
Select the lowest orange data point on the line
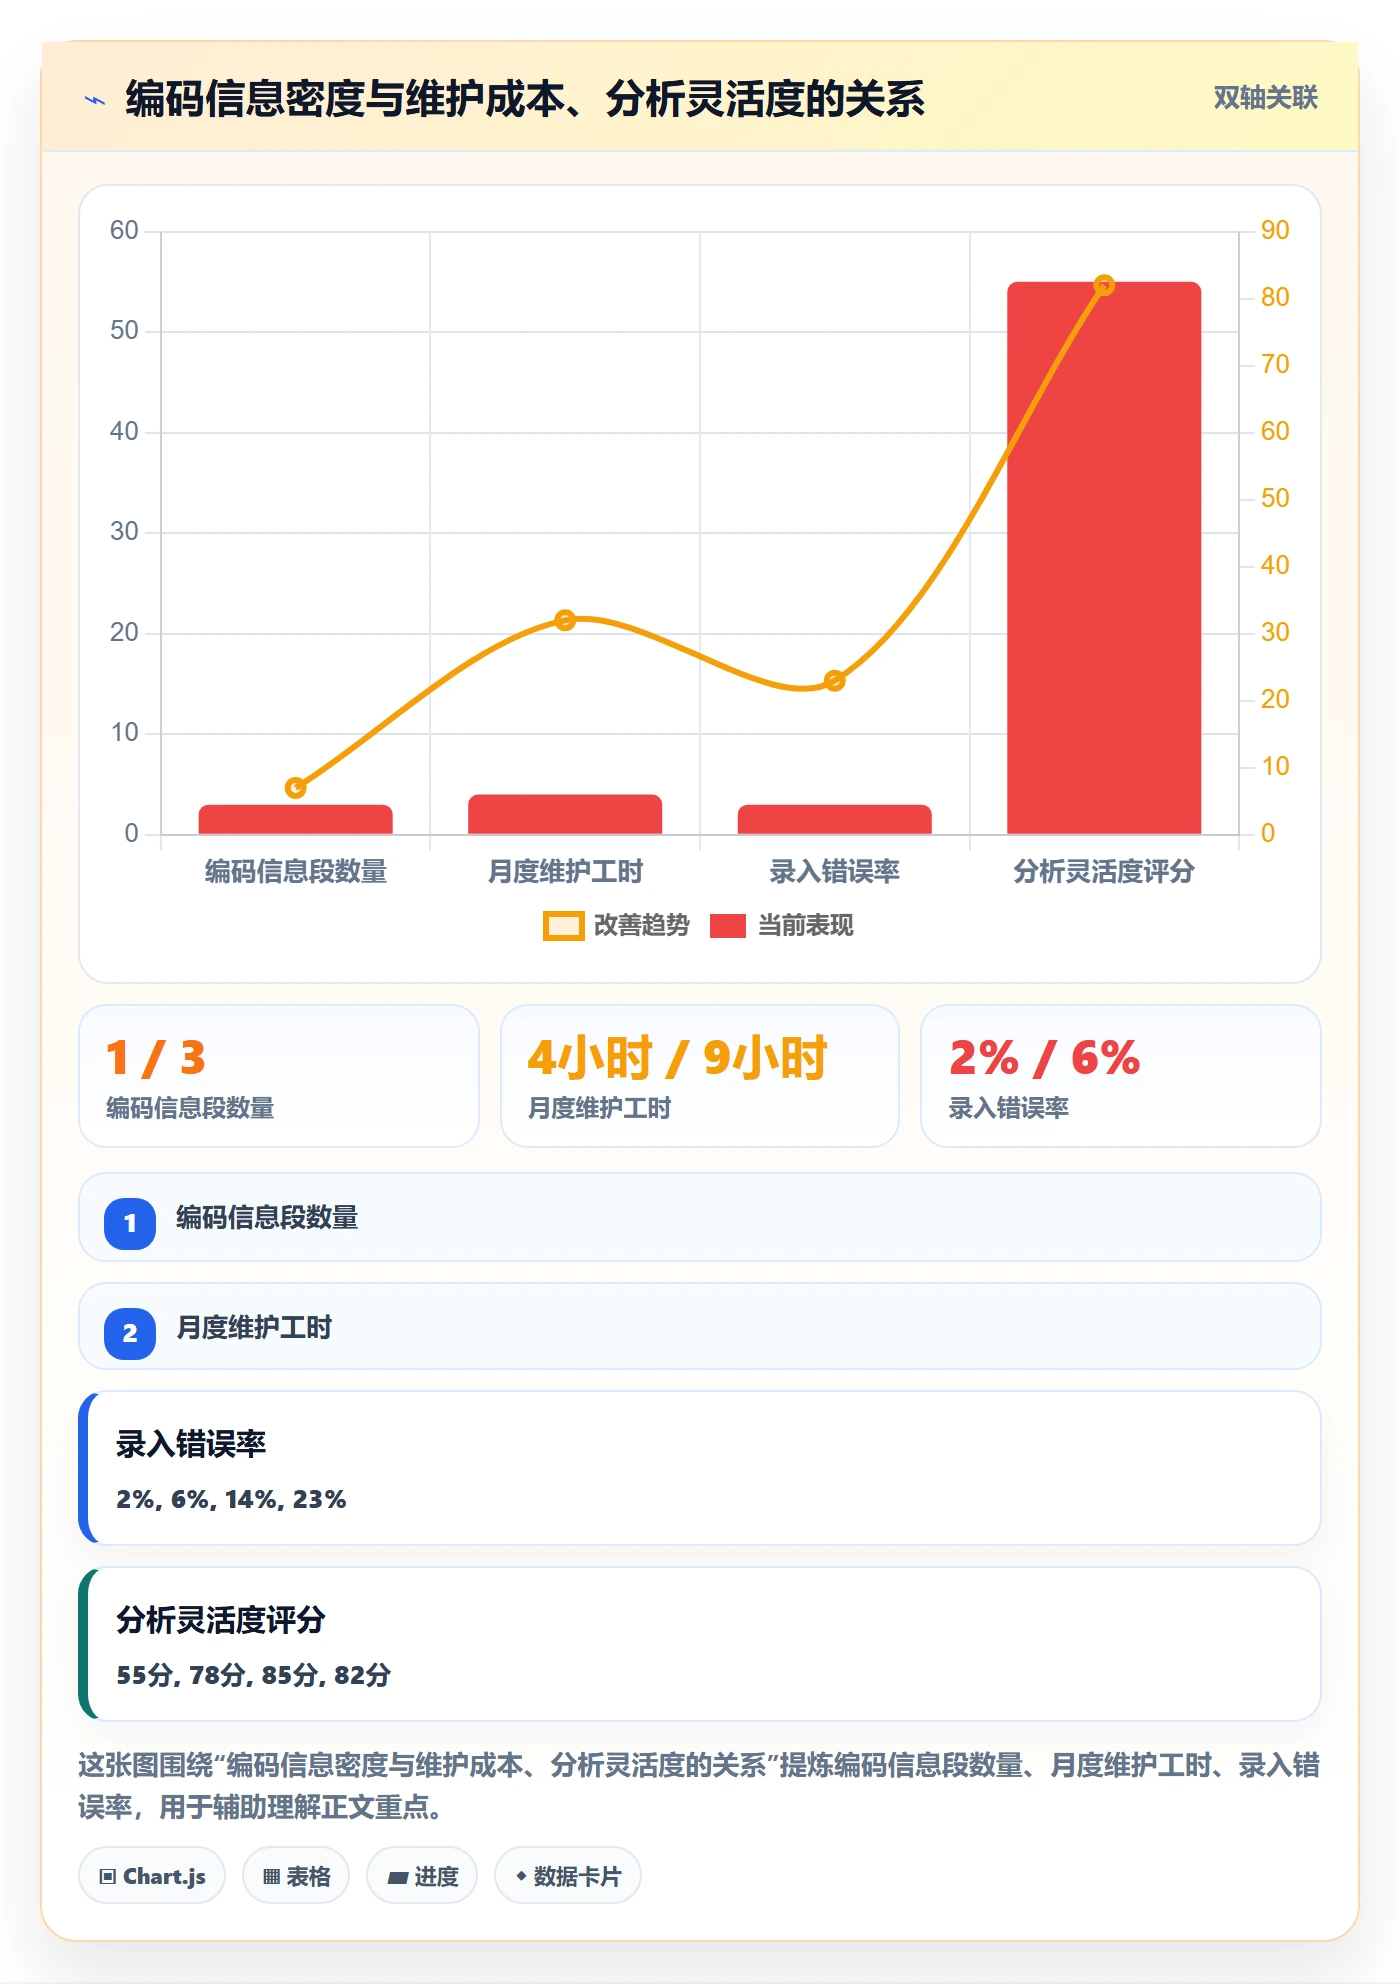(x=296, y=788)
